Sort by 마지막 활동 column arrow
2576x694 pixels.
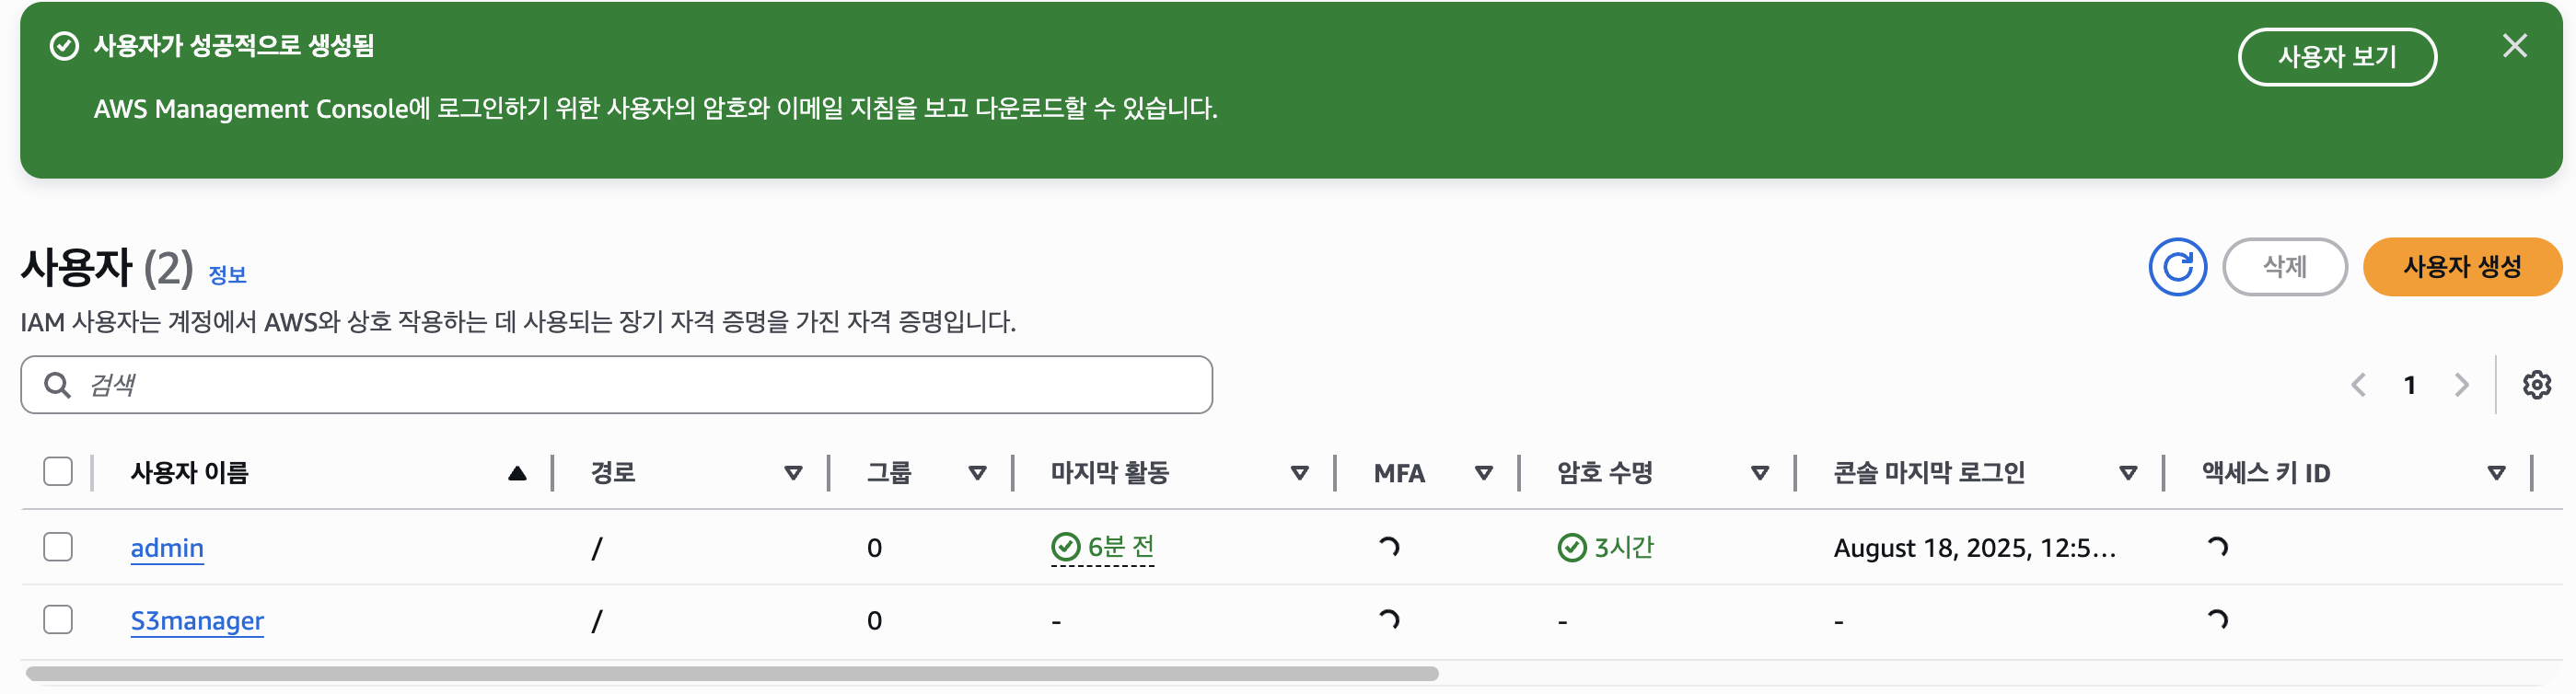pyautogui.click(x=1299, y=473)
